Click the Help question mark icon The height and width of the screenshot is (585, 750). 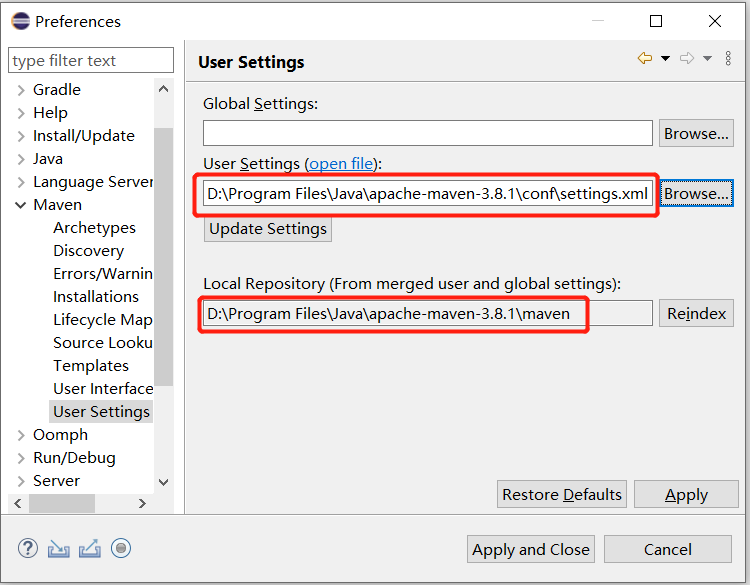tap(28, 548)
